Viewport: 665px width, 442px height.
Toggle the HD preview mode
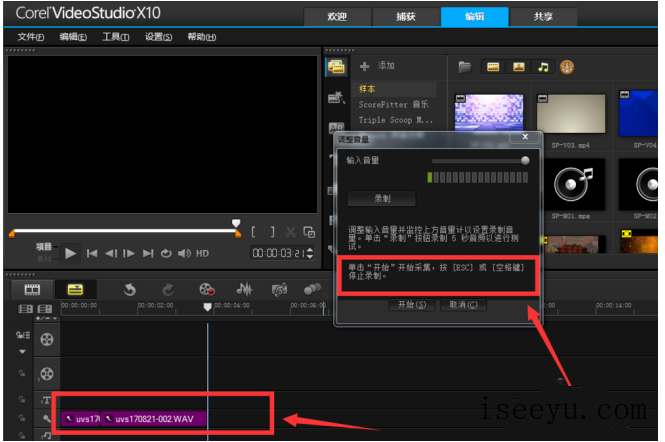click(202, 253)
